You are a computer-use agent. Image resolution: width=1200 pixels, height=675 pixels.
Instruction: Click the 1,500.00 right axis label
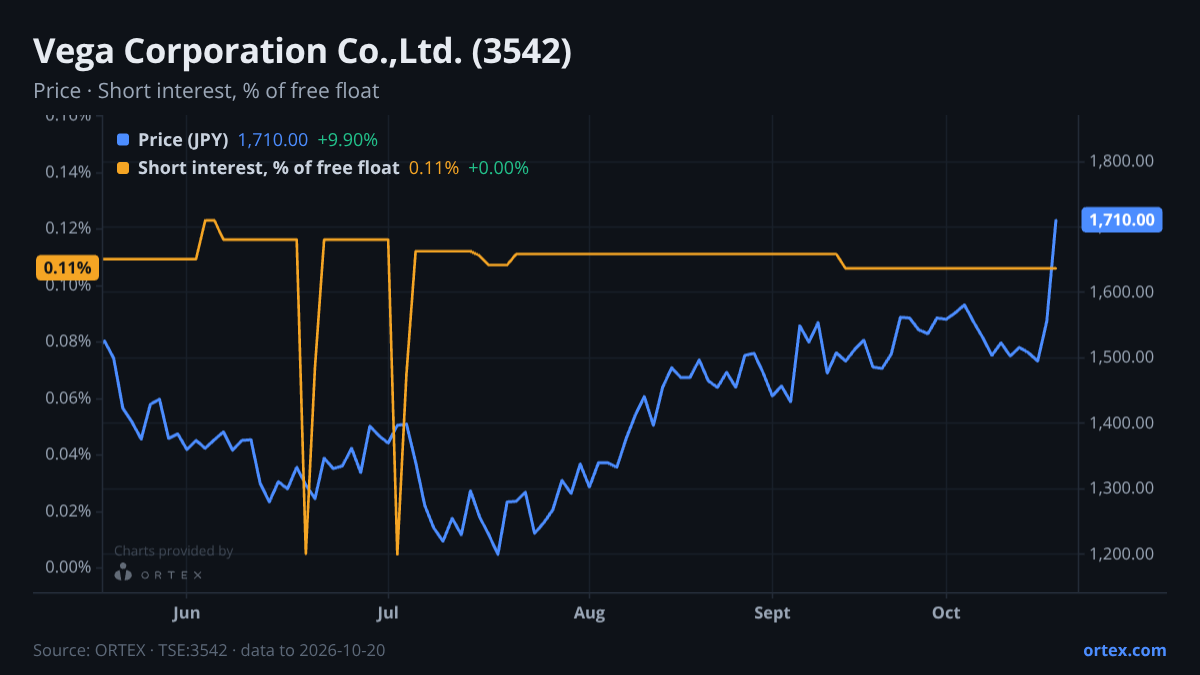1123,357
